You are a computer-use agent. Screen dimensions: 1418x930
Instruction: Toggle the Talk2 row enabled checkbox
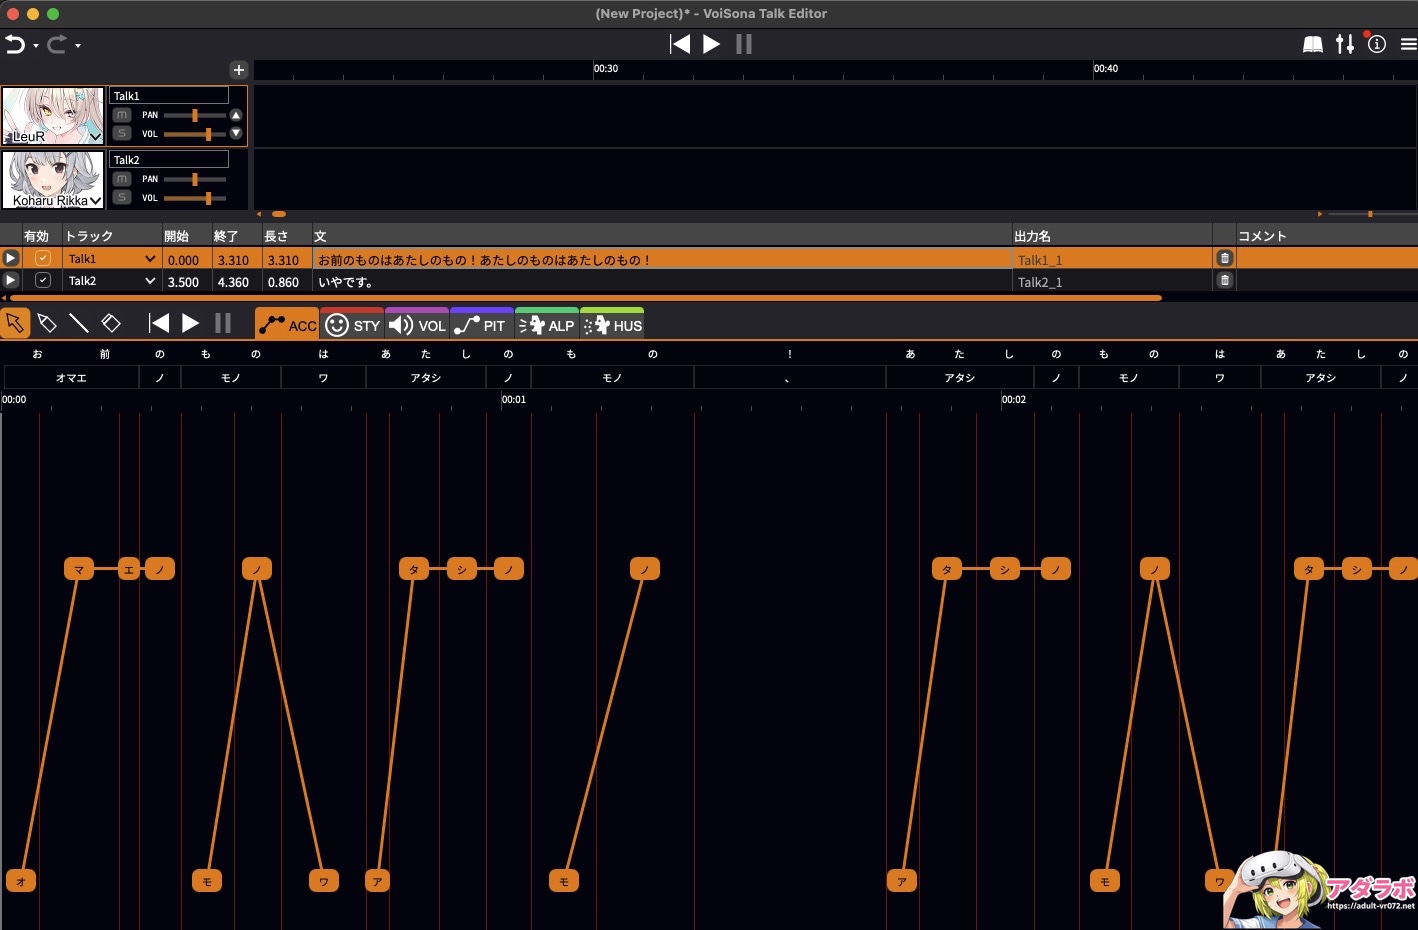[43, 281]
